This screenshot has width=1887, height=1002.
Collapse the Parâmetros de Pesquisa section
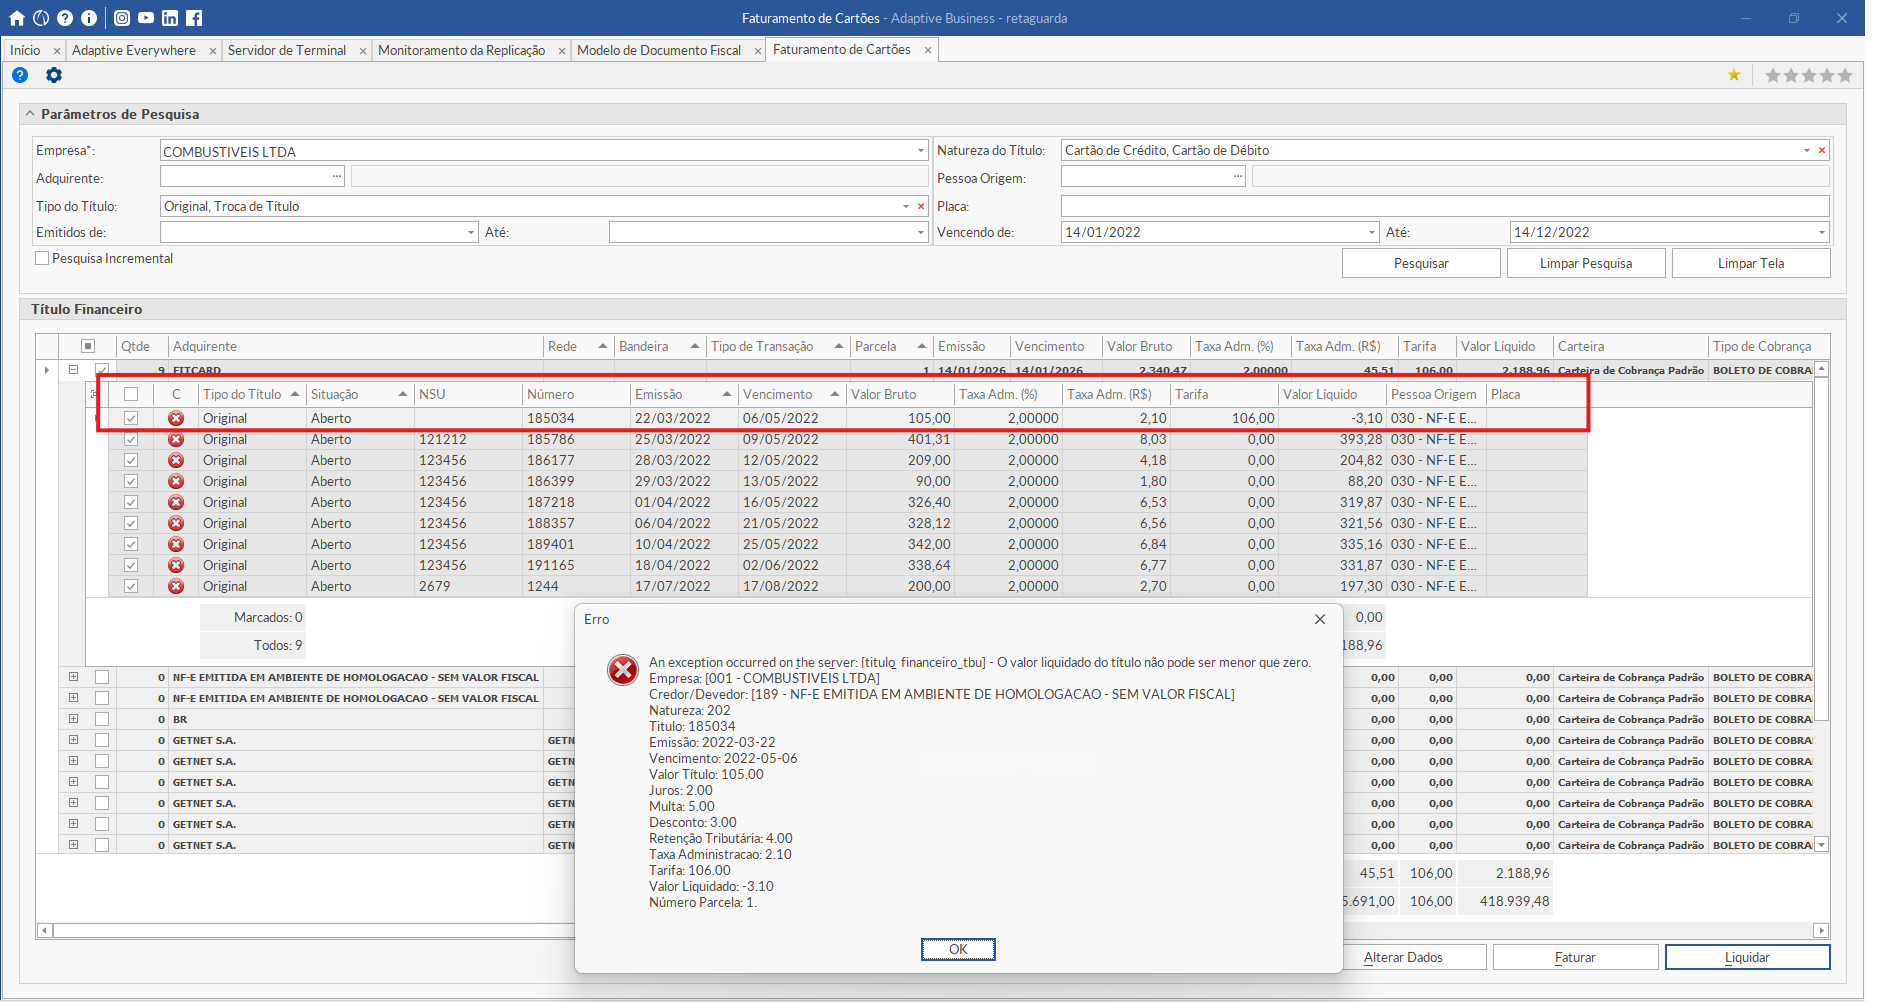(30, 114)
